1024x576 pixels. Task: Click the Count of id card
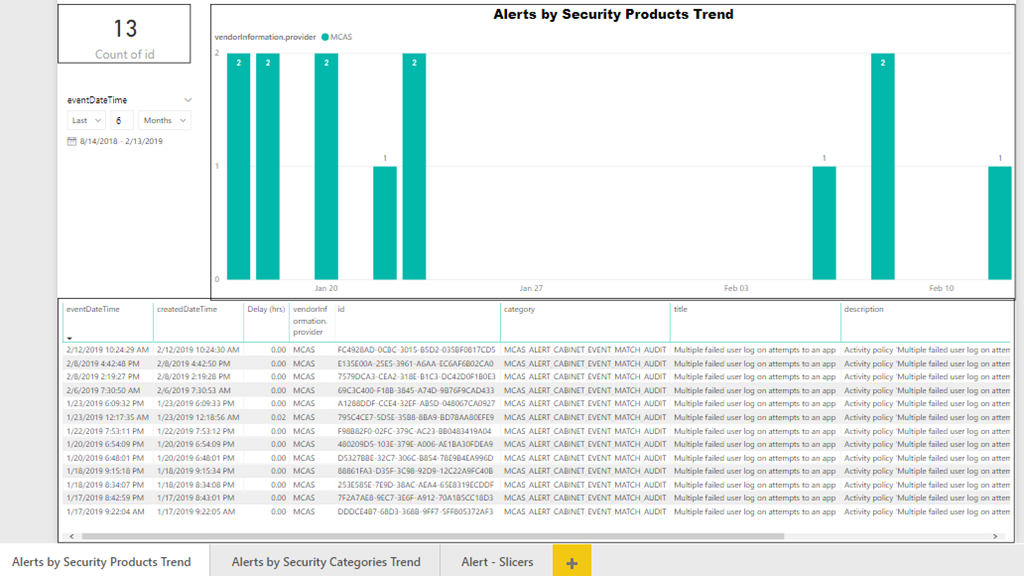[x=125, y=36]
